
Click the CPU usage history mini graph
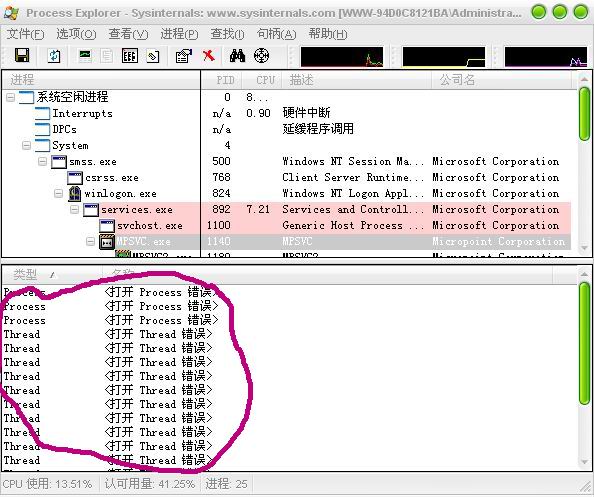[342, 57]
